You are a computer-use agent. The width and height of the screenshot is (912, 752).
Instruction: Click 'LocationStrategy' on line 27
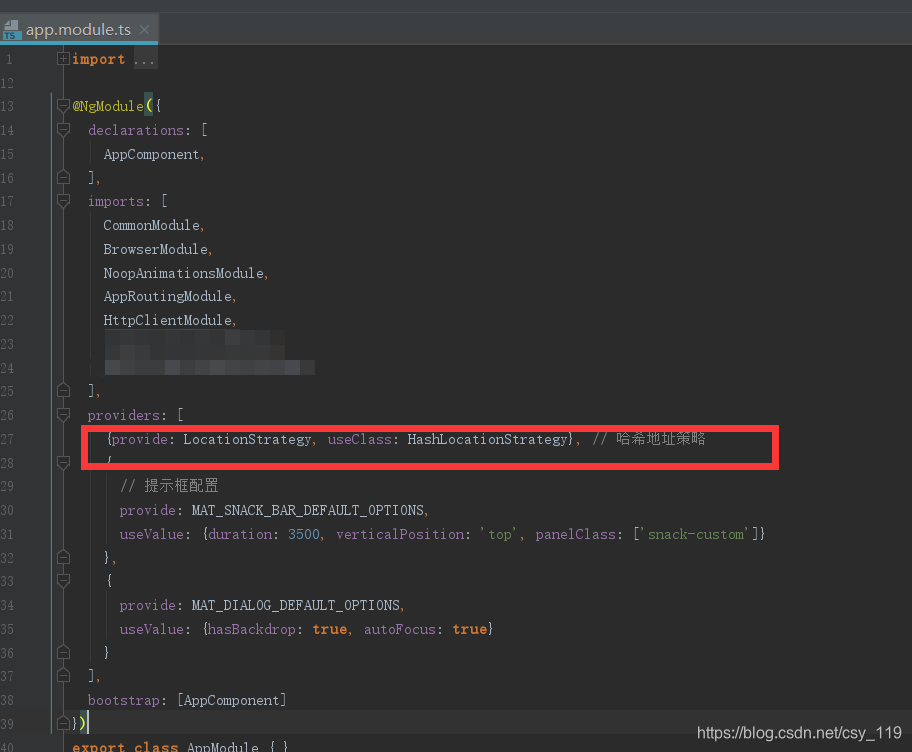tap(247, 439)
